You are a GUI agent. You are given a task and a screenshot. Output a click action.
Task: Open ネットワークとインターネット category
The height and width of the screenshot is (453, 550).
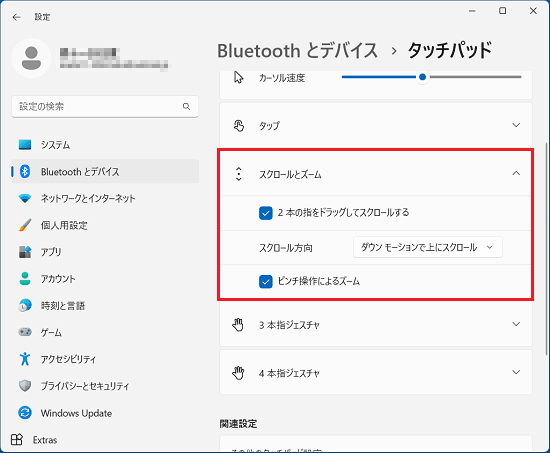pos(105,198)
